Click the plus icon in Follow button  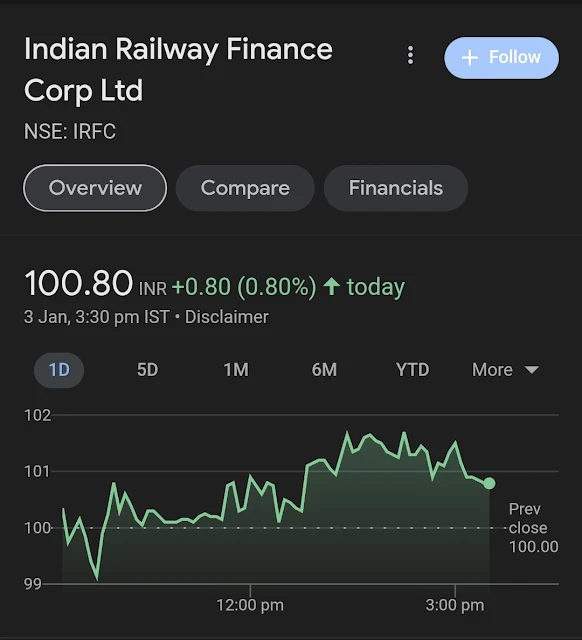(x=469, y=58)
